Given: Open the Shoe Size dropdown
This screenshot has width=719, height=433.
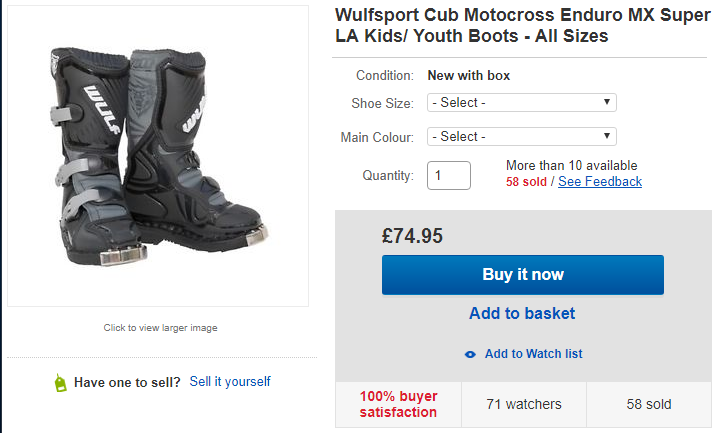Looking at the screenshot, I should (521, 102).
